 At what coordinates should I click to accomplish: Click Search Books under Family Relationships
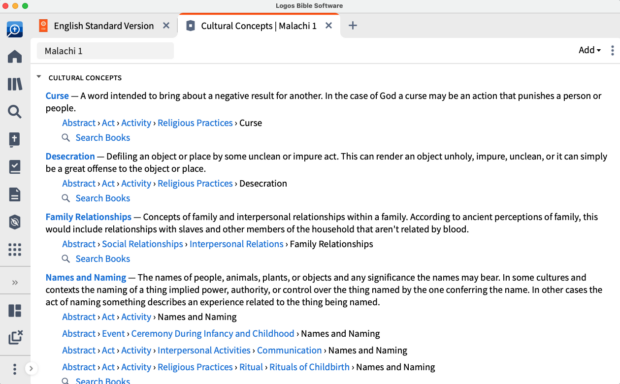point(103,259)
